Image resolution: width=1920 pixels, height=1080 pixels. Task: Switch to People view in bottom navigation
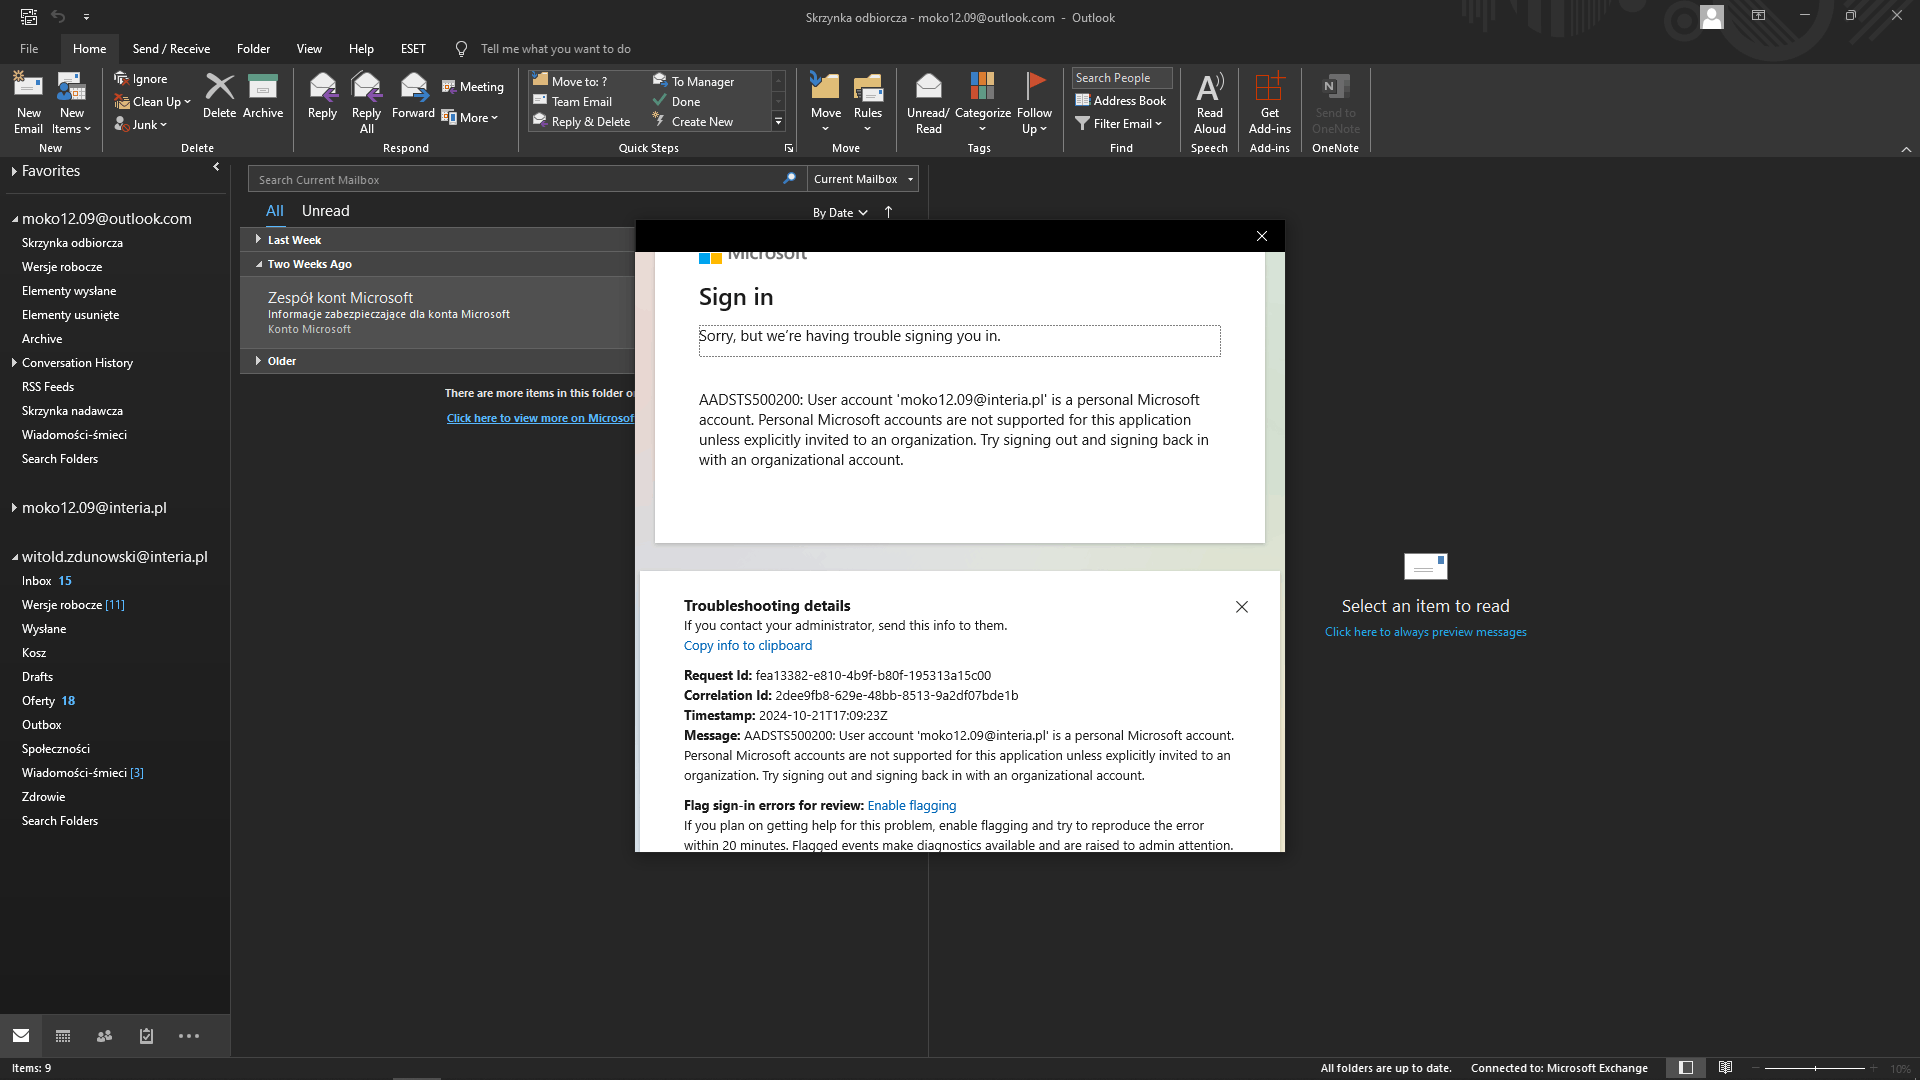click(x=104, y=1036)
